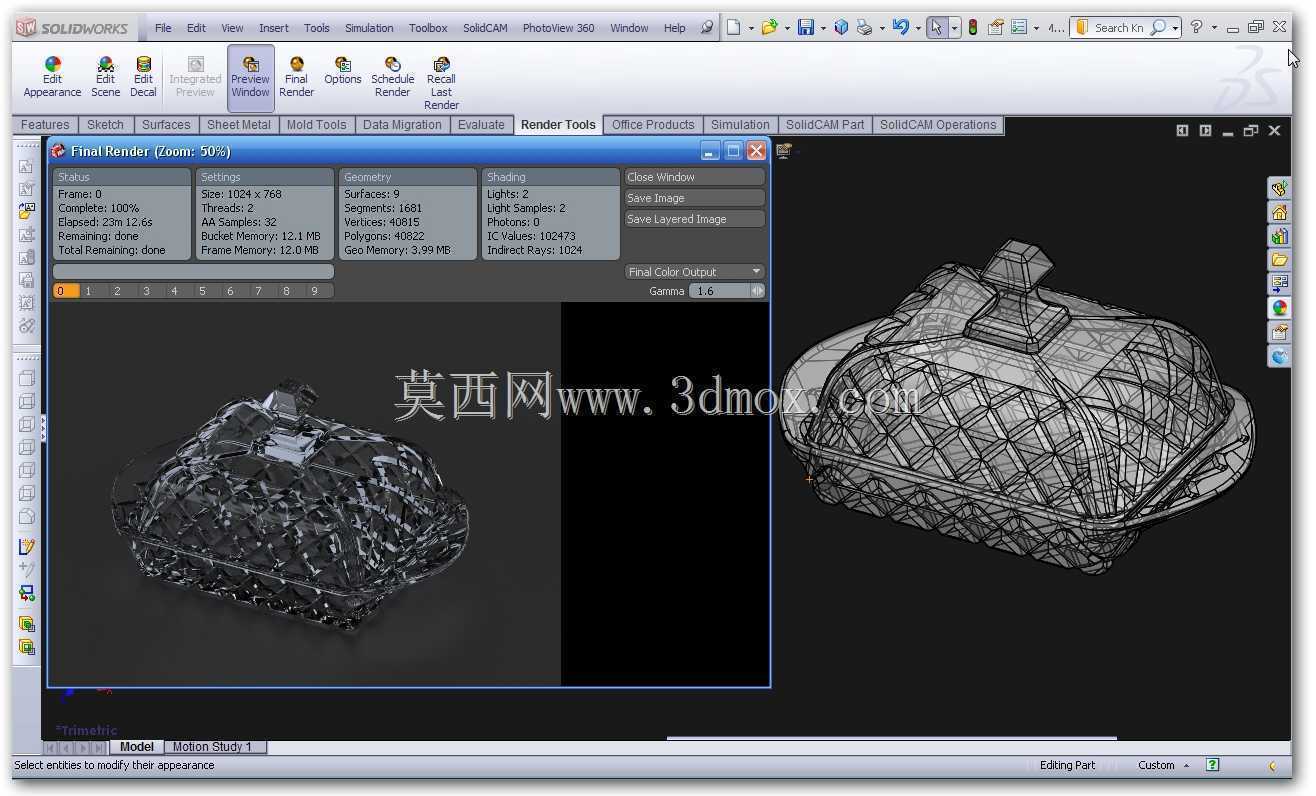Expand the Options dropdown arrow

[x=1036, y=29]
